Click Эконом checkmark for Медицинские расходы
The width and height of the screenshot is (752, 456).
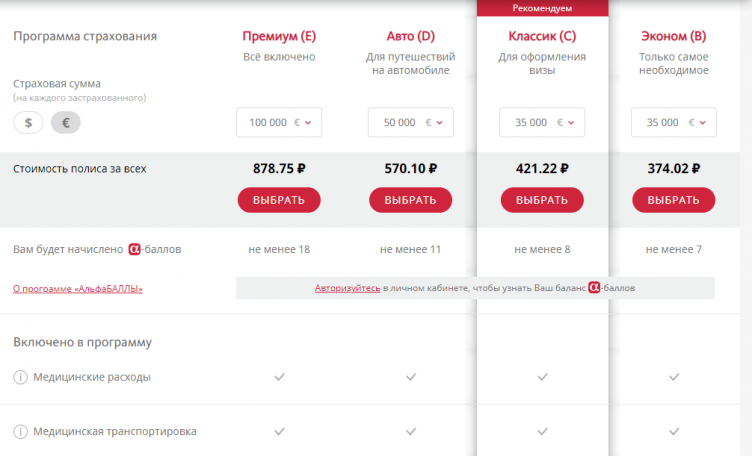pyautogui.click(x=674, y=377)
